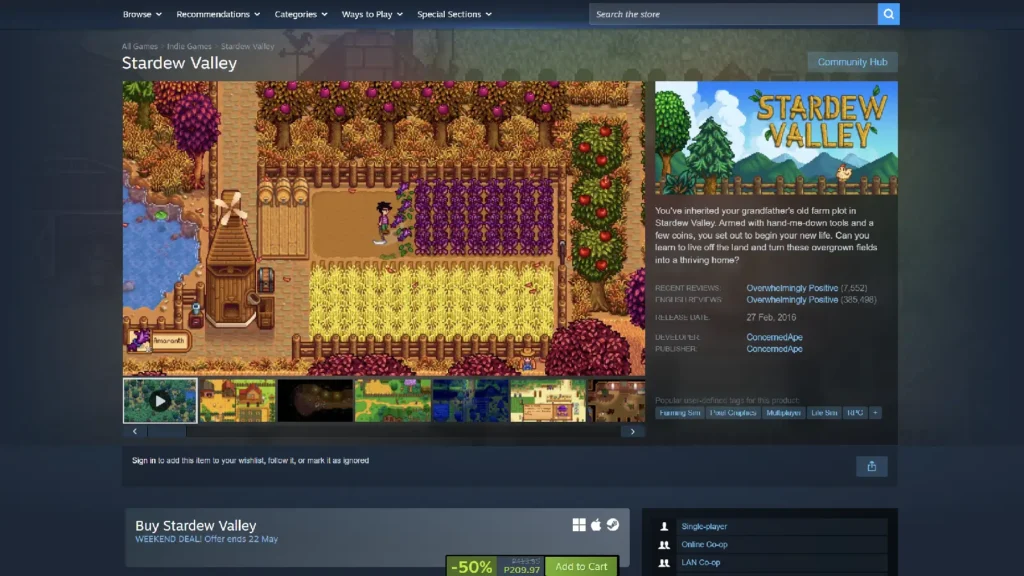1024x576 pixels.
Task: Click the SteamOS platform icon
Action: click(x=613, y=524)
